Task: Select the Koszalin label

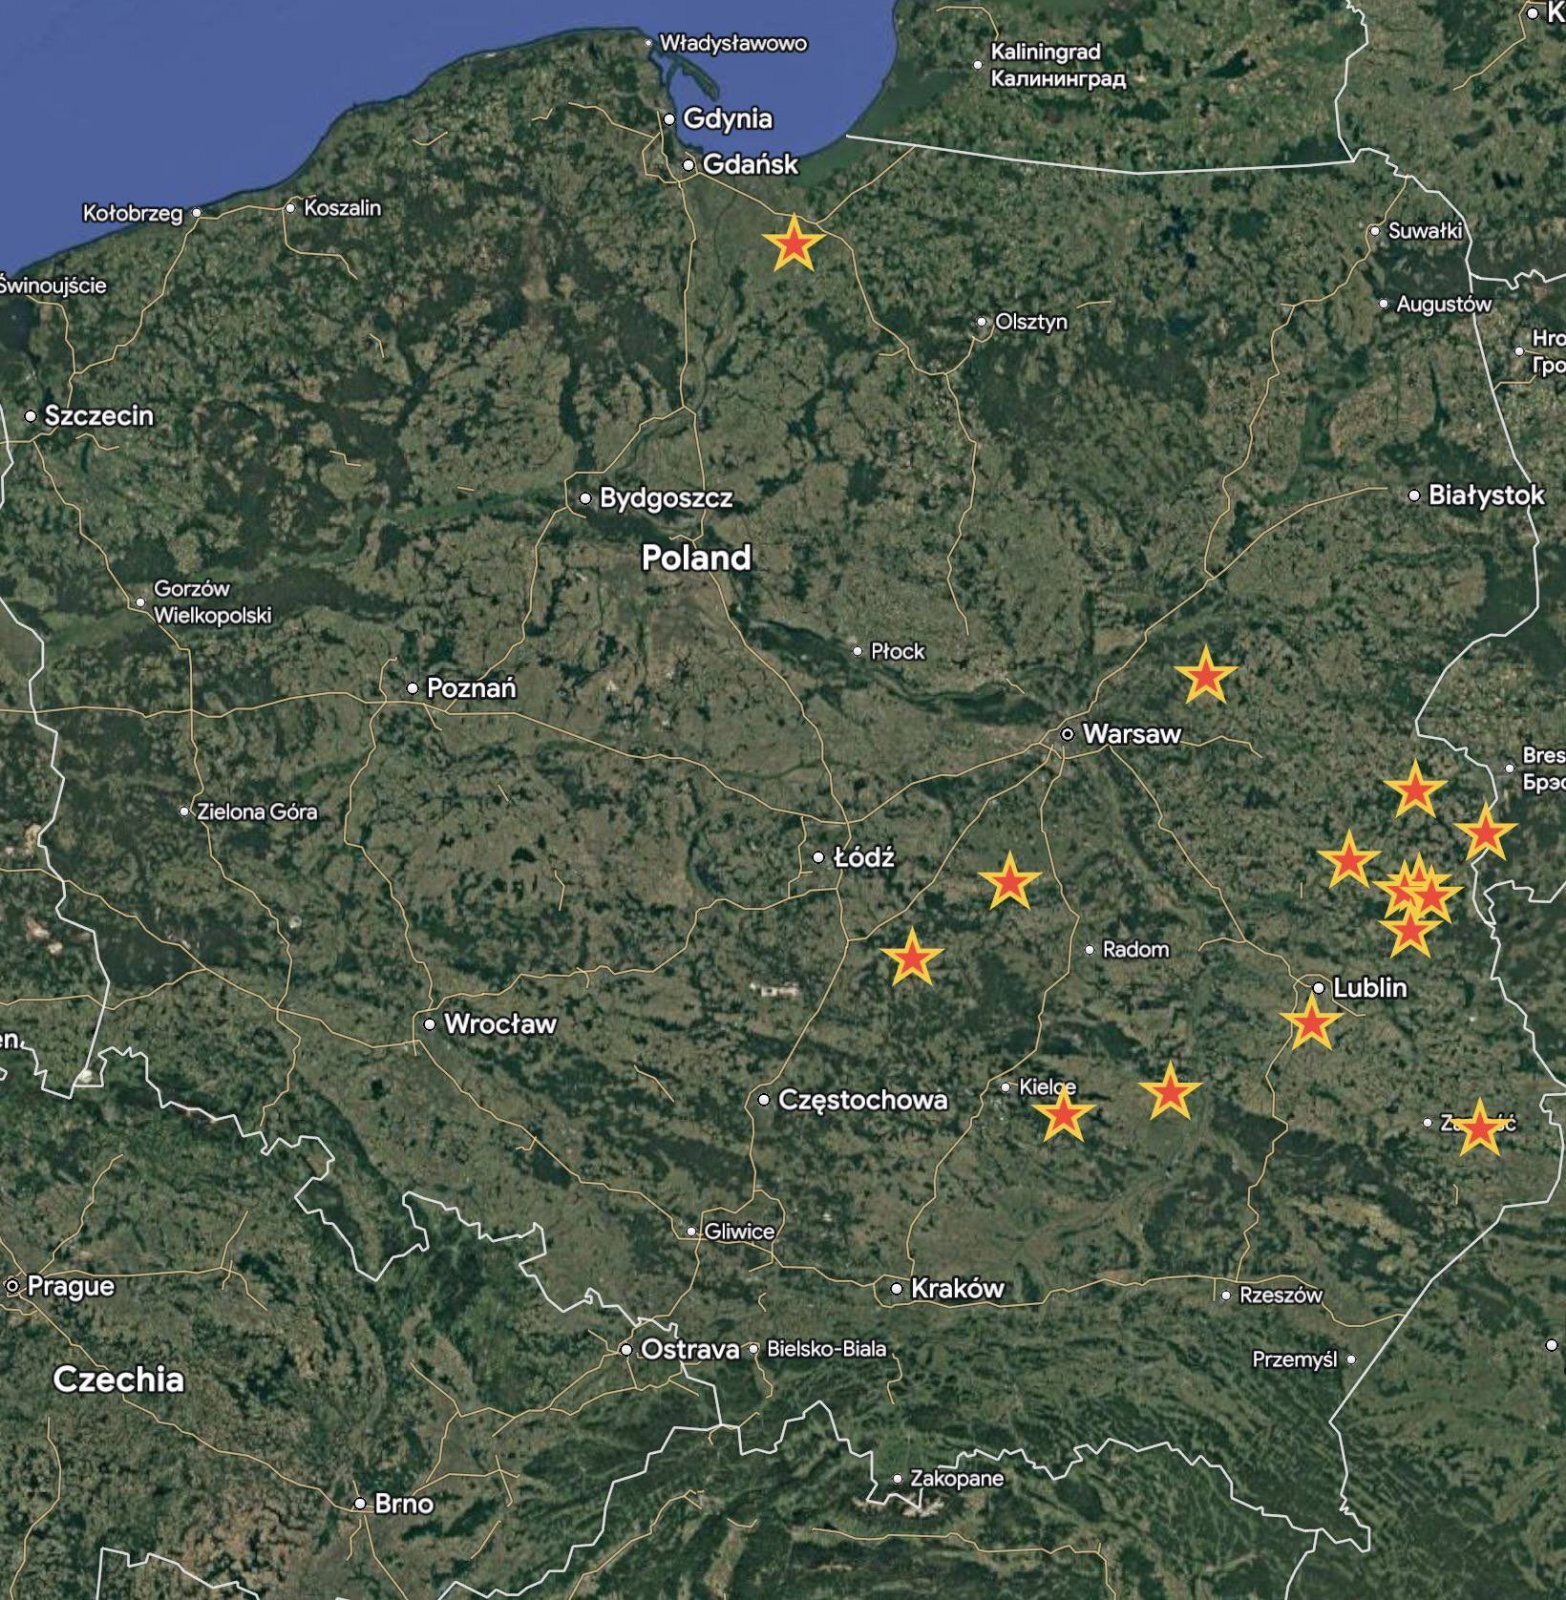Action: point(342,208)
